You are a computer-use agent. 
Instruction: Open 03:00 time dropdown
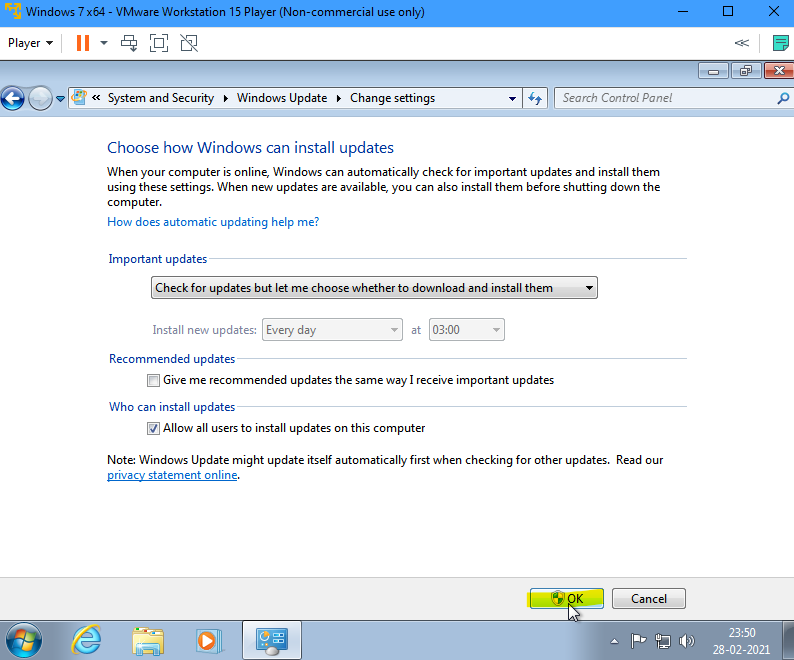(x=466, y=330)
